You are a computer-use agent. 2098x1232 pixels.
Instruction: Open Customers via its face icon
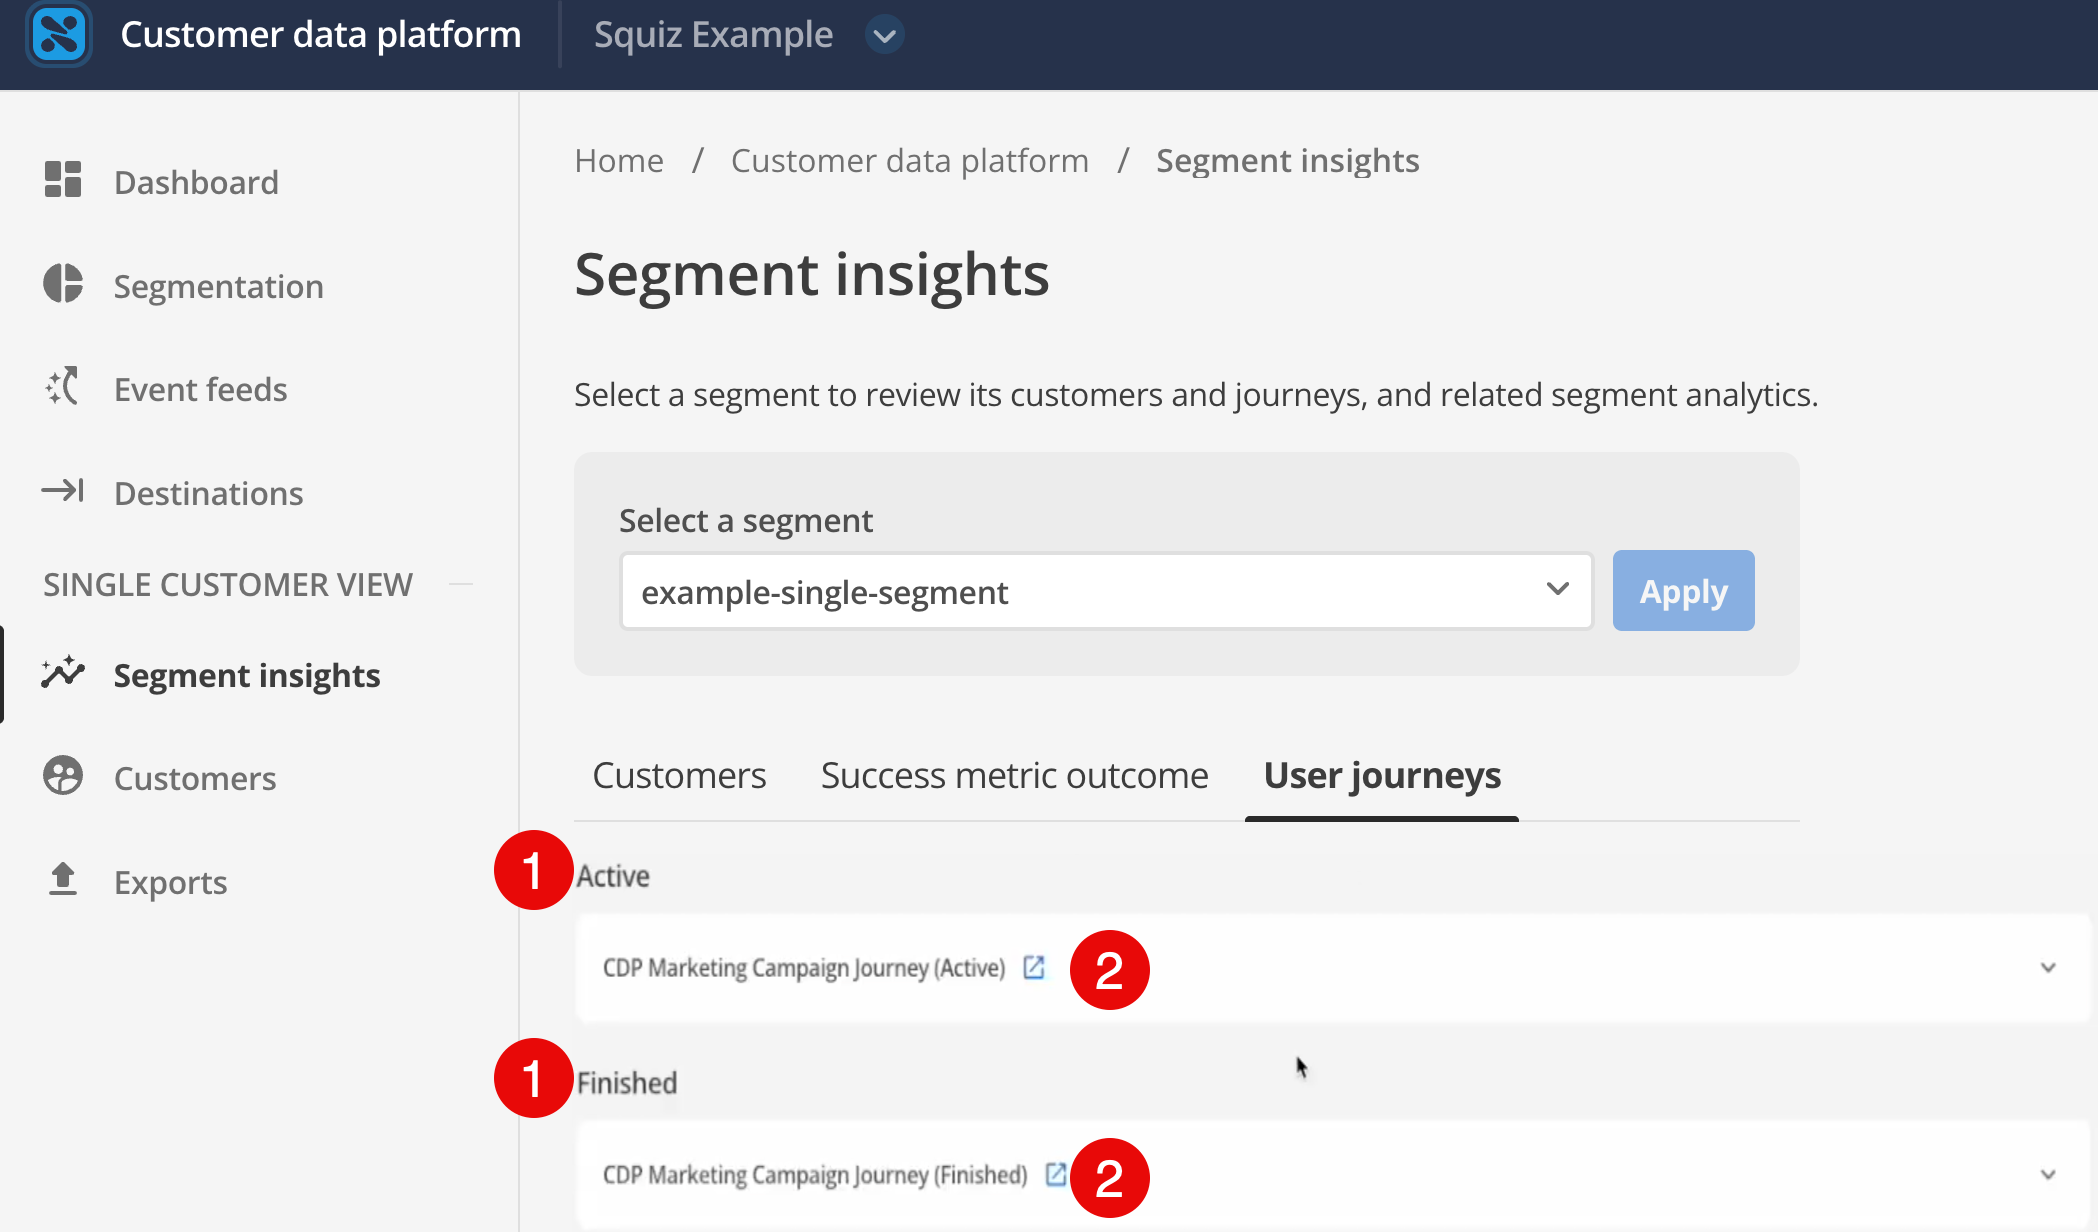(62, 777)
